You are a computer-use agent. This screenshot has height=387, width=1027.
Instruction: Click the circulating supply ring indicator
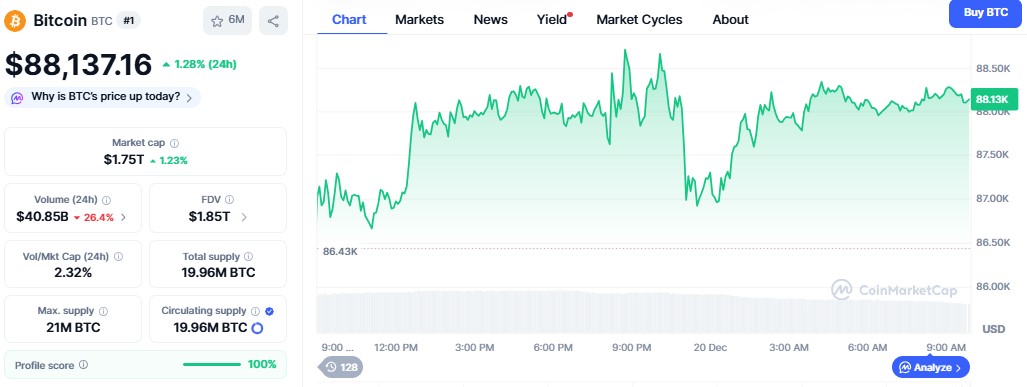[257, 328]
